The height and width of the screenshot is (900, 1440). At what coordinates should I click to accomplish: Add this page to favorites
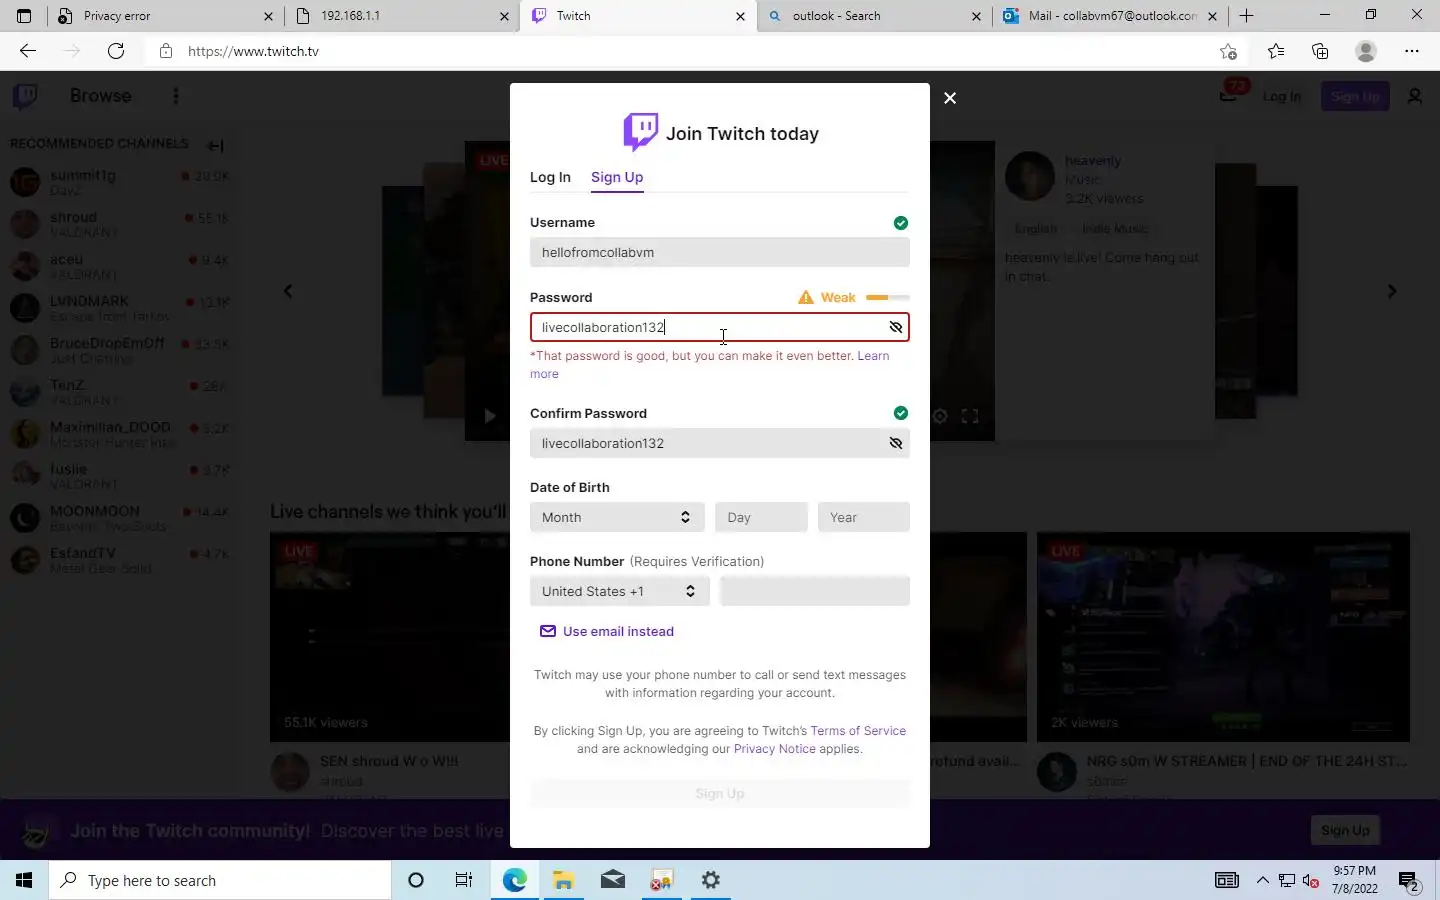coord(1228,51)
